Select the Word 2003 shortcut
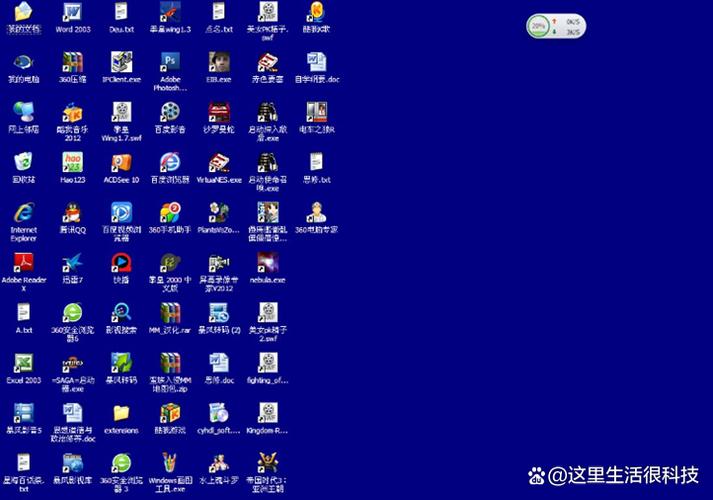 click(73, 12)
